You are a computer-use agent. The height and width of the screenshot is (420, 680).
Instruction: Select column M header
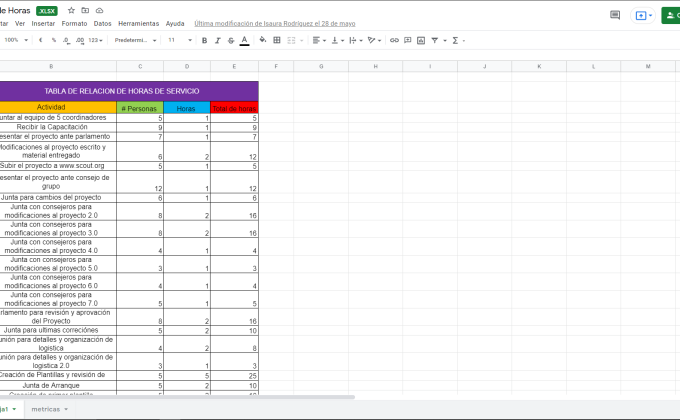coord(648,66)
